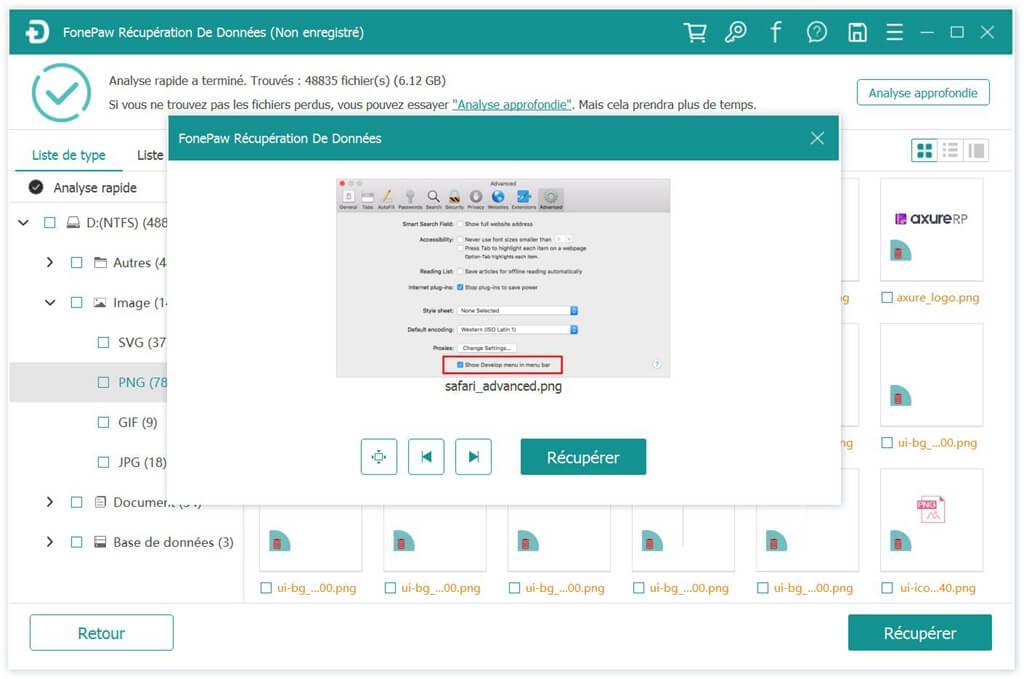The height and width of the screenshot is (679, 1024).
Task: Click the safari_advanced.png file name
Action: point(503,387)
